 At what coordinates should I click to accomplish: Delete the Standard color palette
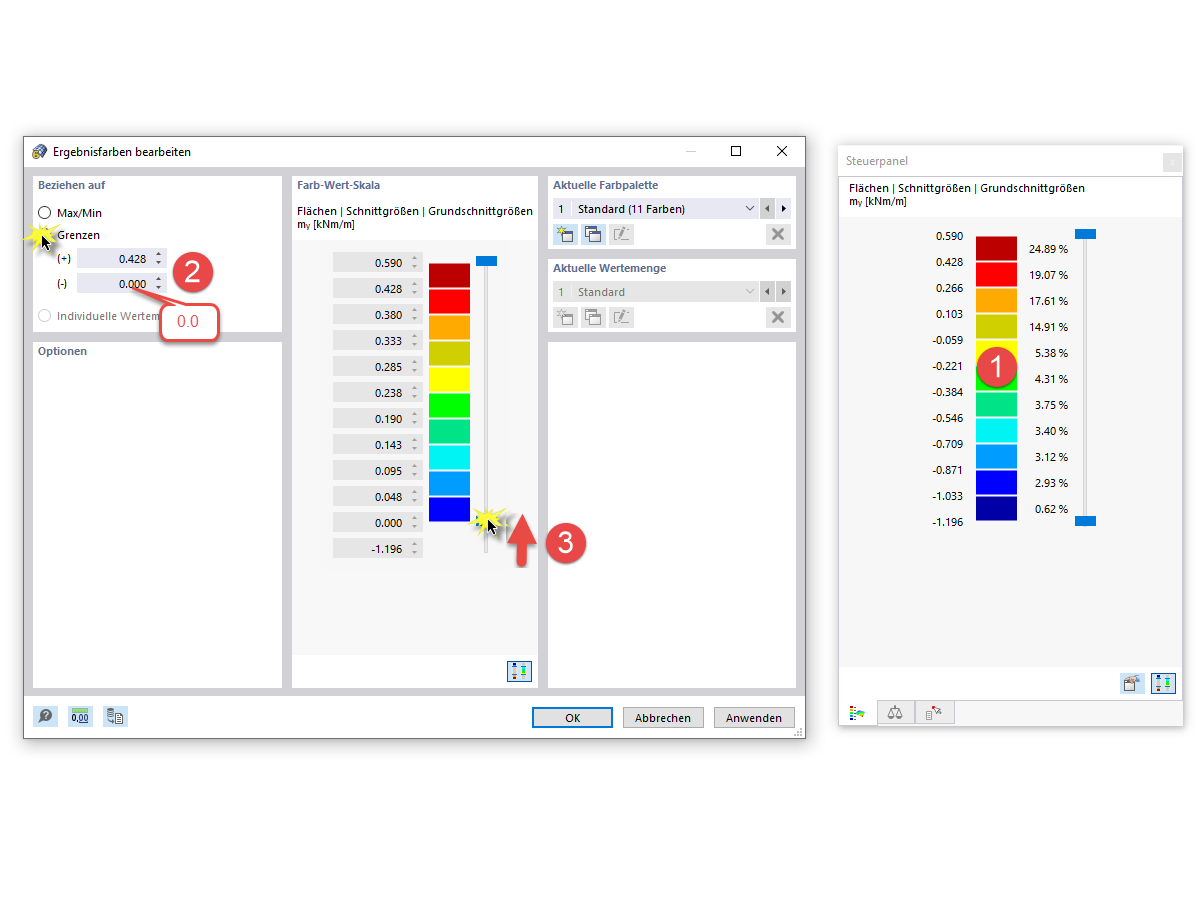777,233
